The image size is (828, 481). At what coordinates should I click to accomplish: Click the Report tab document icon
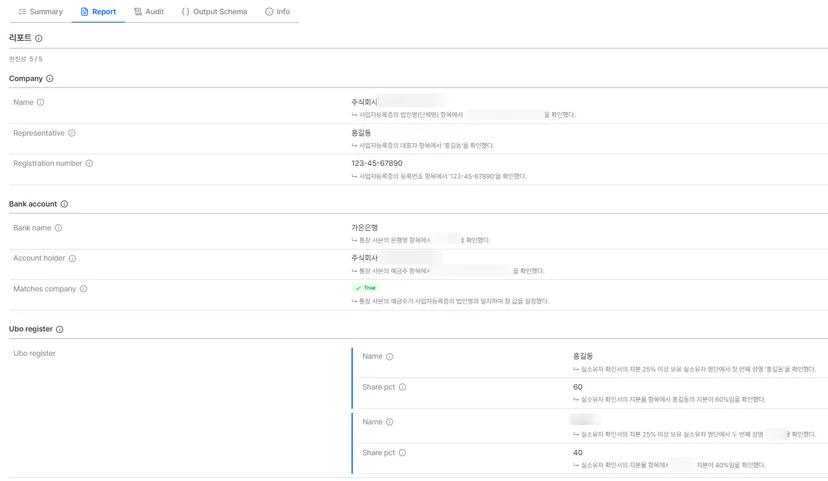[84, 12]
